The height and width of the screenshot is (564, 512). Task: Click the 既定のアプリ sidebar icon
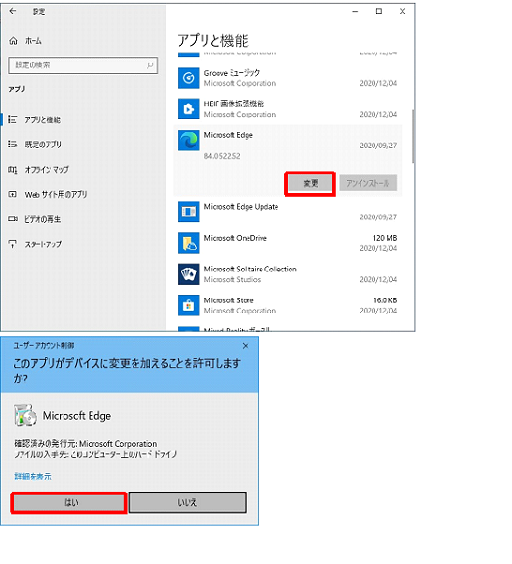pyautogui.click(x=13, y=144)
